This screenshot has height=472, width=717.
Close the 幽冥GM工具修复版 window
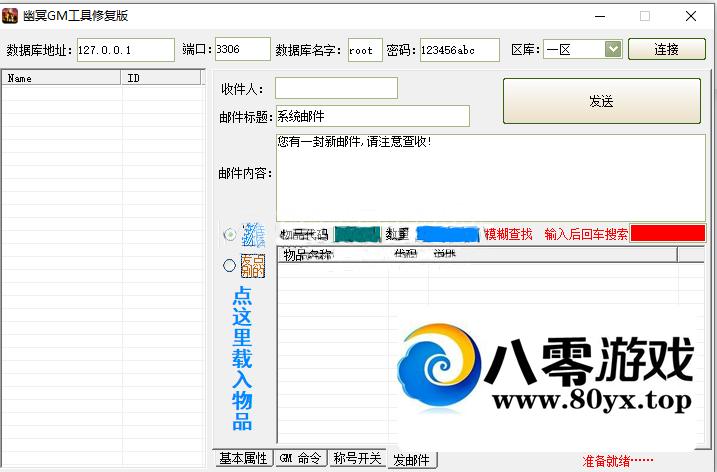690,16
